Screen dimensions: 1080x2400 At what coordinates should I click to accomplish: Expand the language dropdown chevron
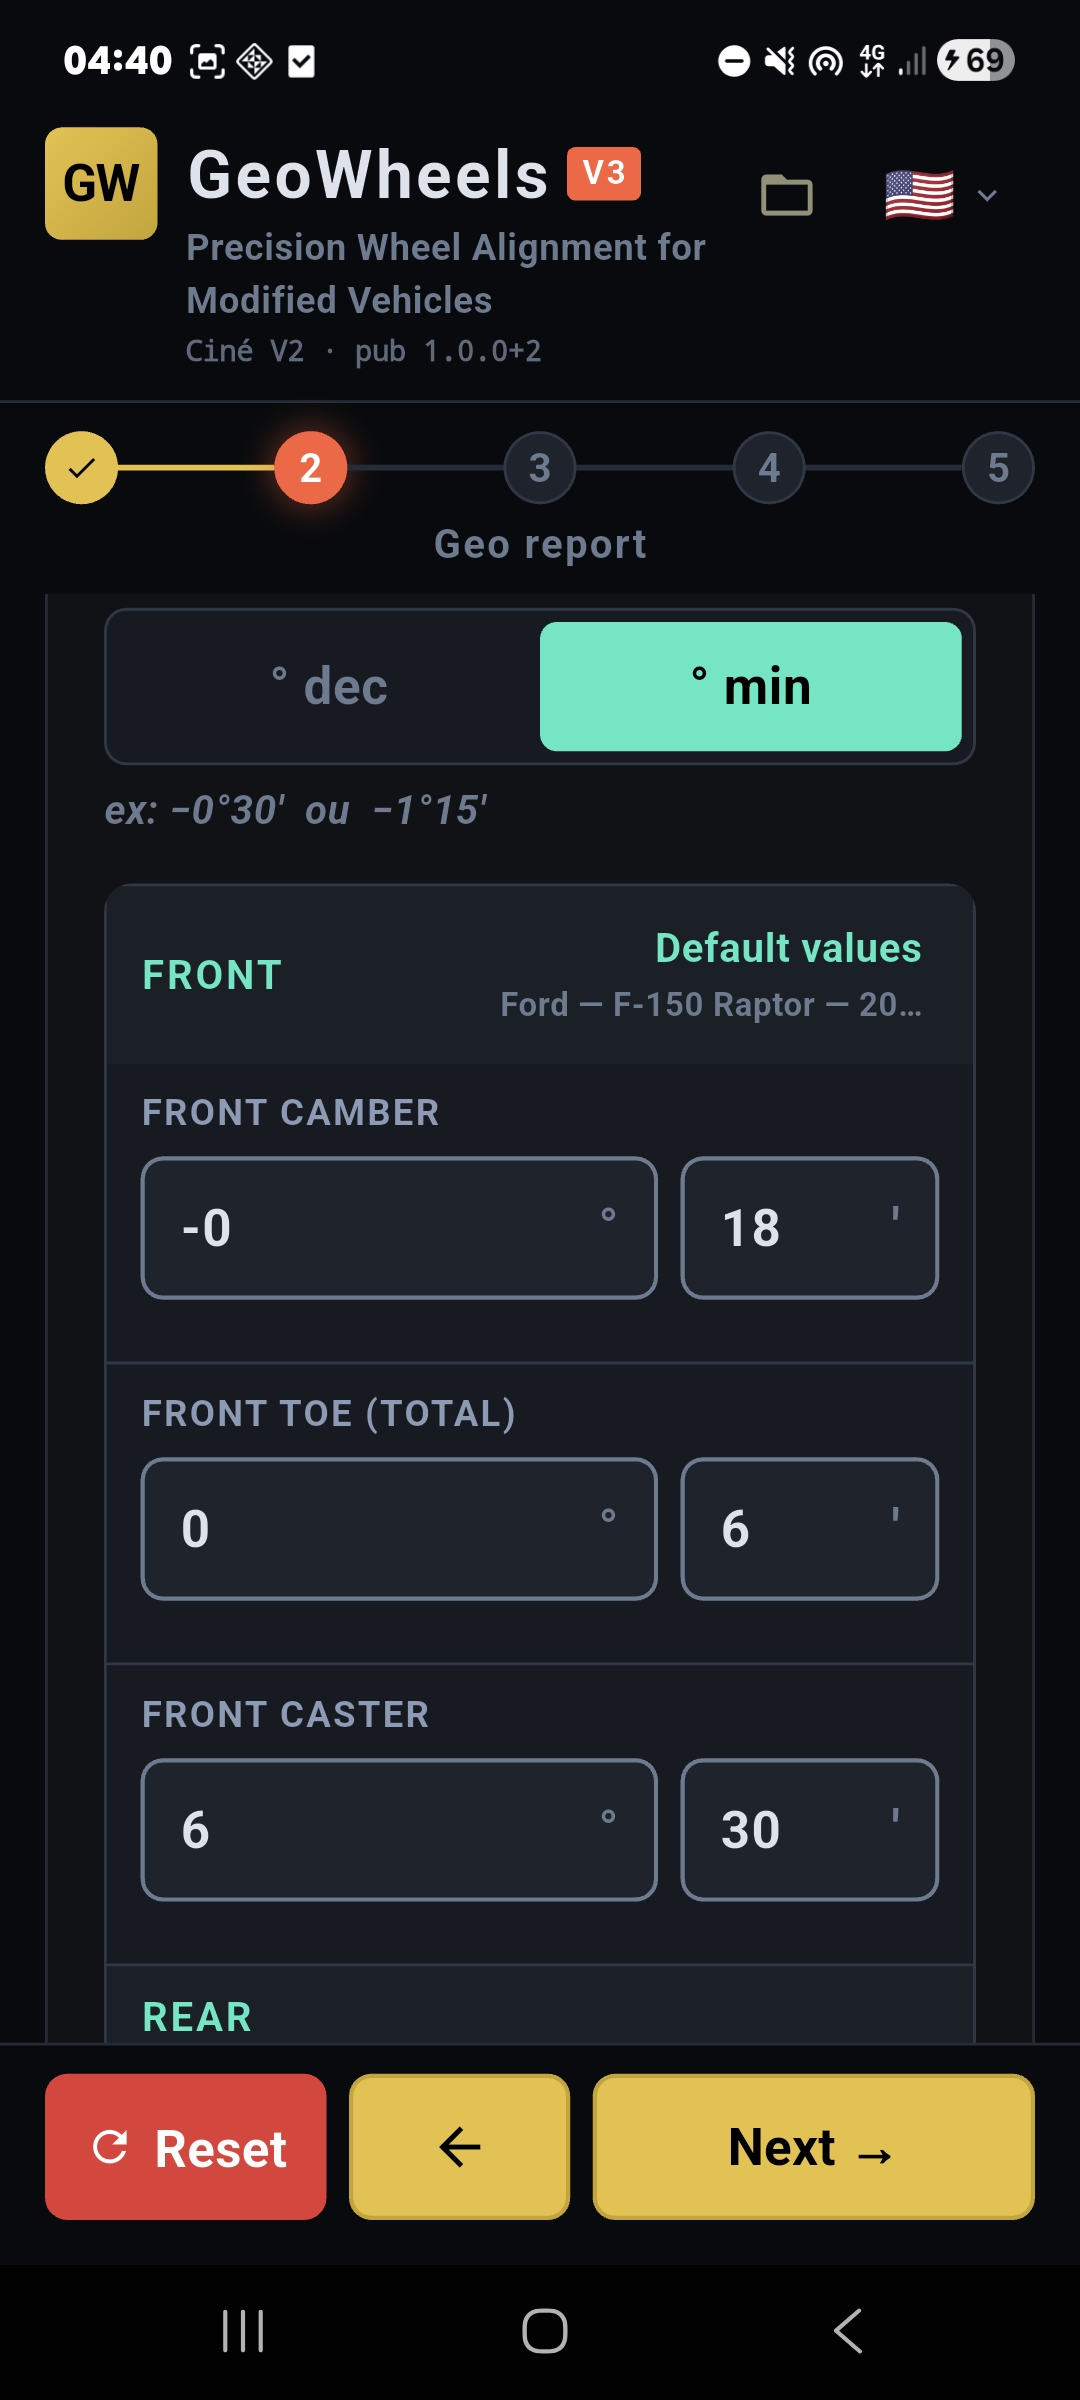click(987, 195)
